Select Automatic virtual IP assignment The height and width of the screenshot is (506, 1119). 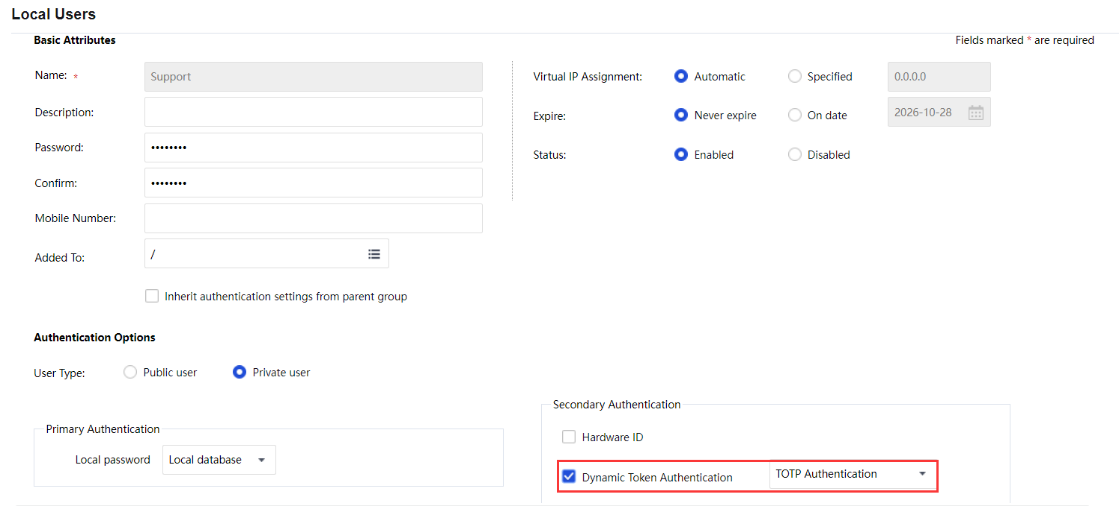click(681, 76)
